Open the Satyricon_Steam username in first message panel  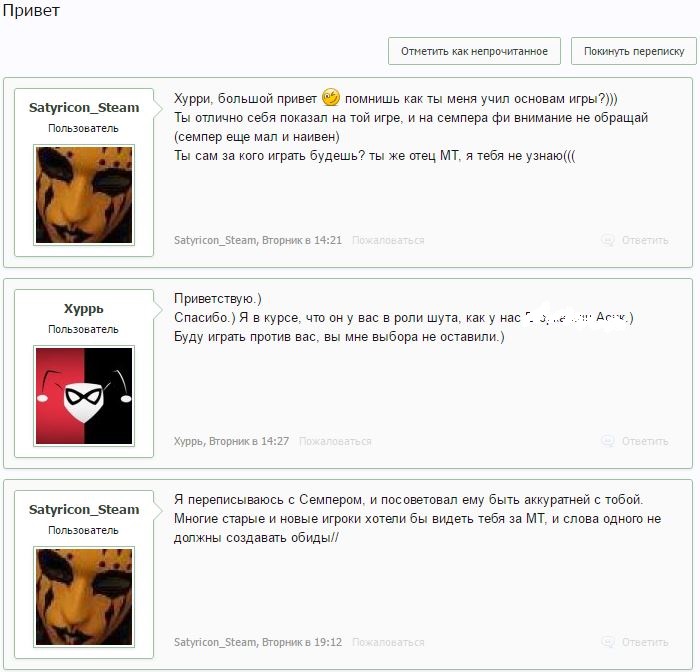click(84, 108)
